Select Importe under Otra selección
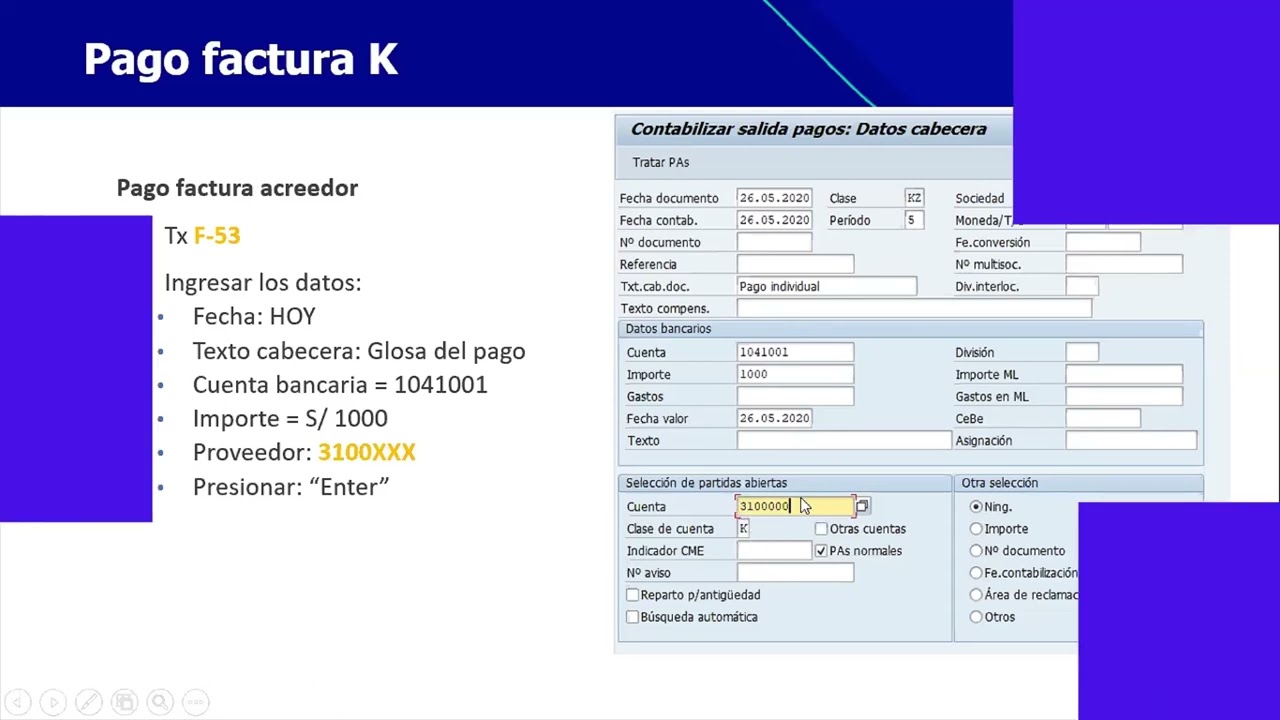1280x720 pixels. pyautogui.click(x=976, y=529)
